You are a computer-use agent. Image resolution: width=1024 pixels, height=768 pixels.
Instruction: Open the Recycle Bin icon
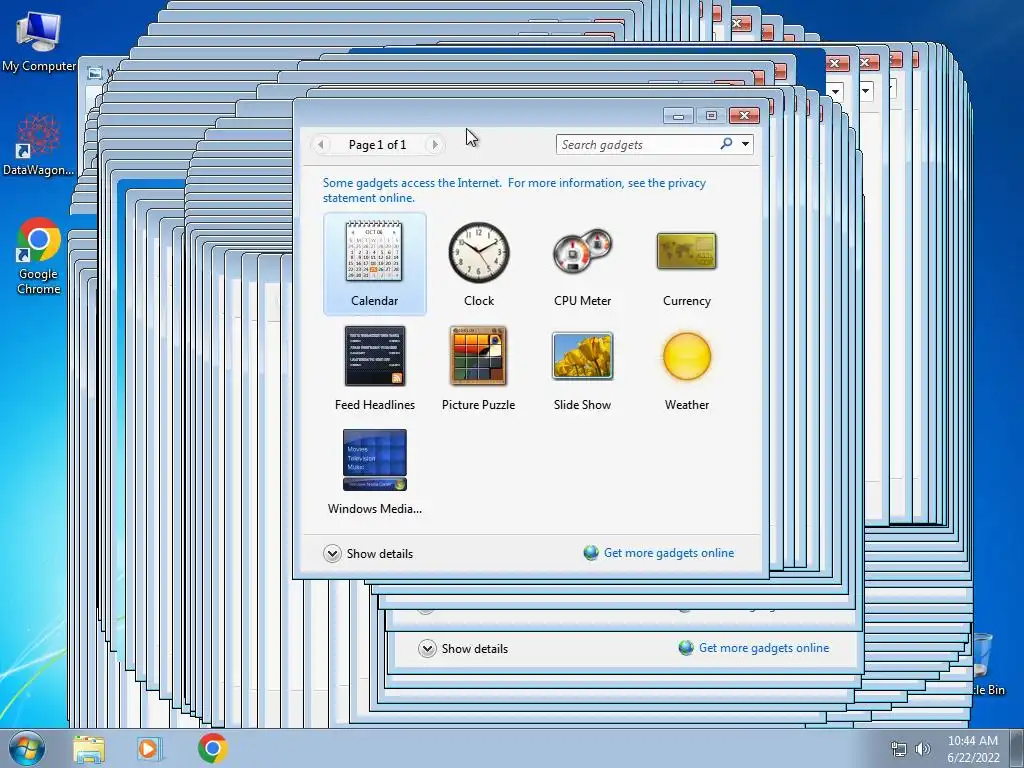pos(985,664)
